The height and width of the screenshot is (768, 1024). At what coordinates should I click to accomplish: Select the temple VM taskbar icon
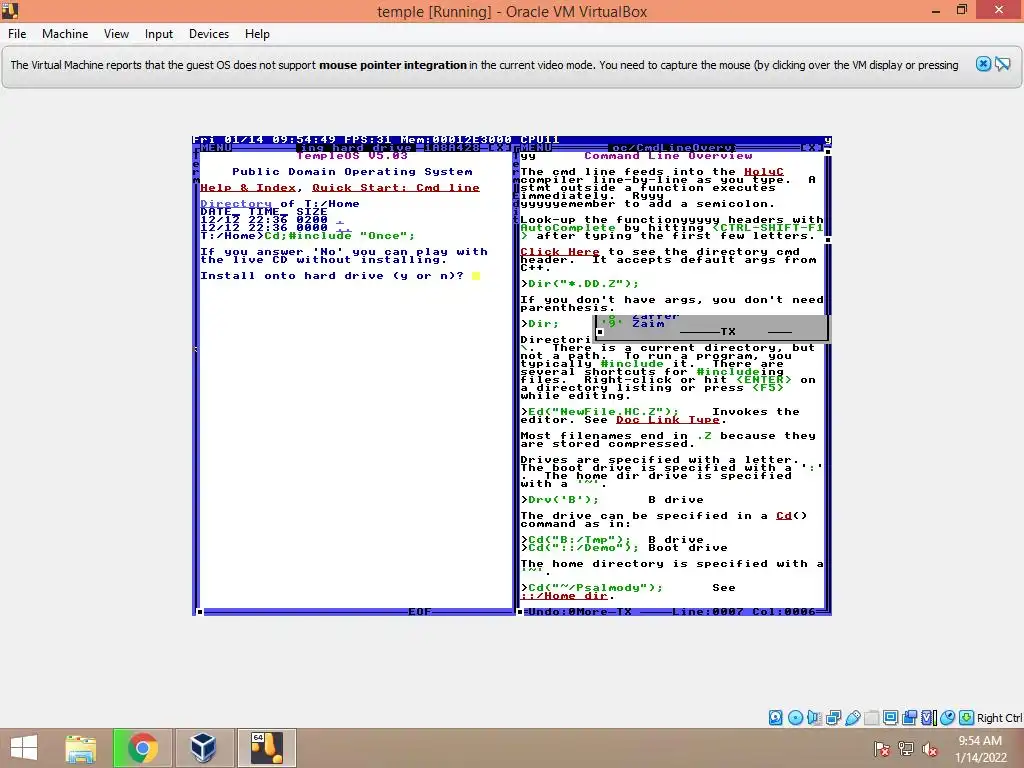pos(266,748)
